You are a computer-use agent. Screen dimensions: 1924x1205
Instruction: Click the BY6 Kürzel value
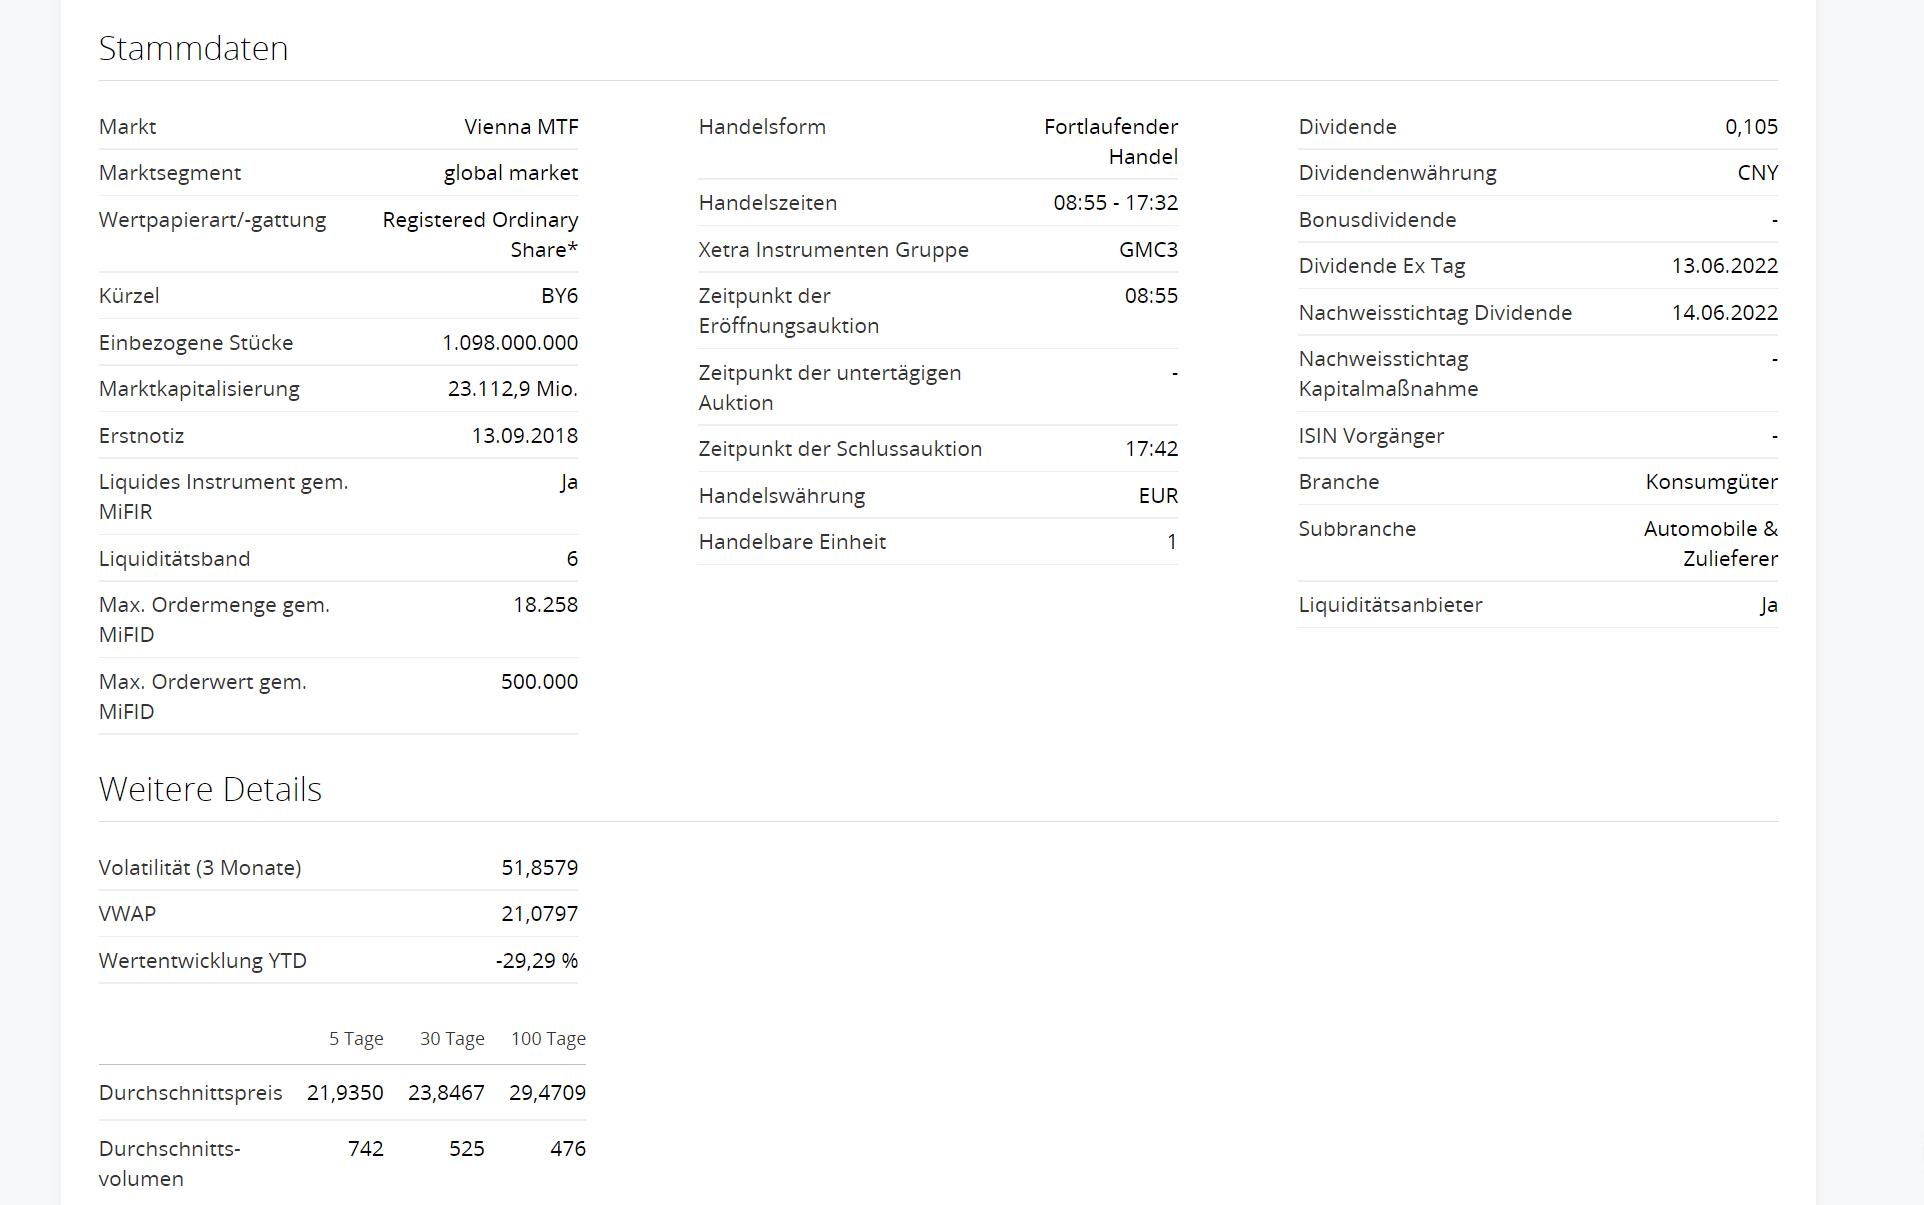pos(559,296)
